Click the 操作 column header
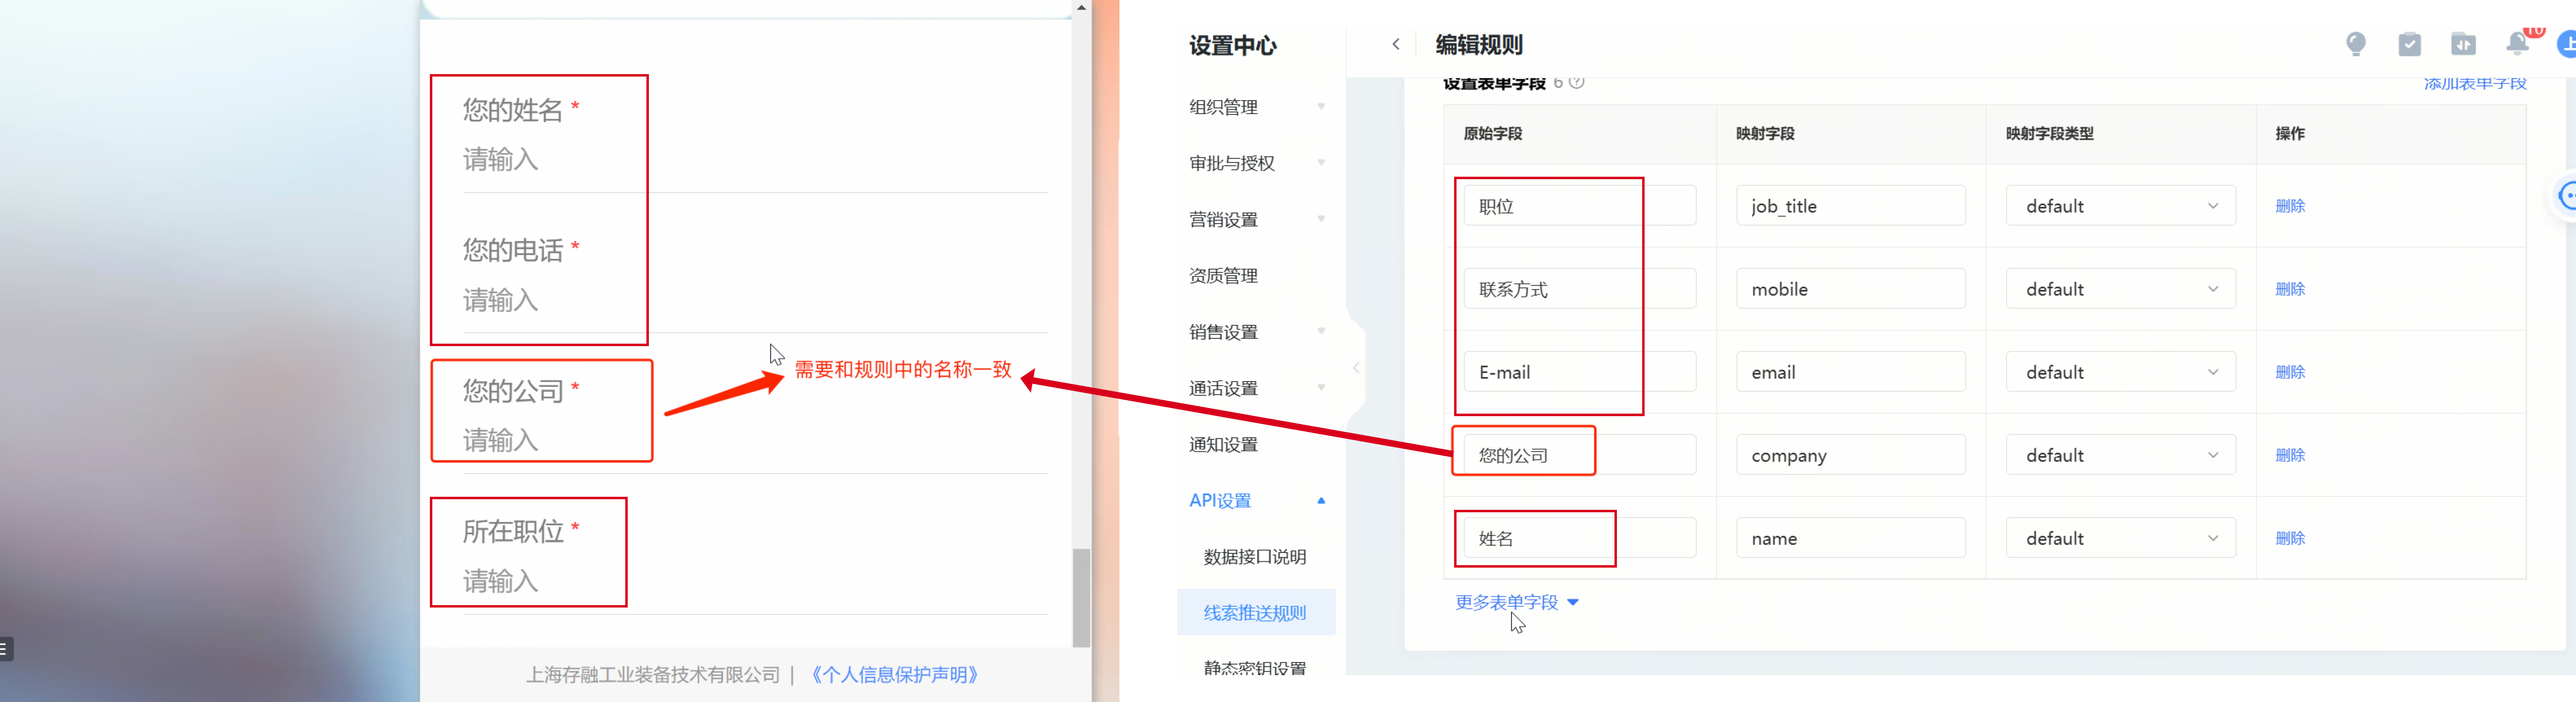 coord(2290,134)
